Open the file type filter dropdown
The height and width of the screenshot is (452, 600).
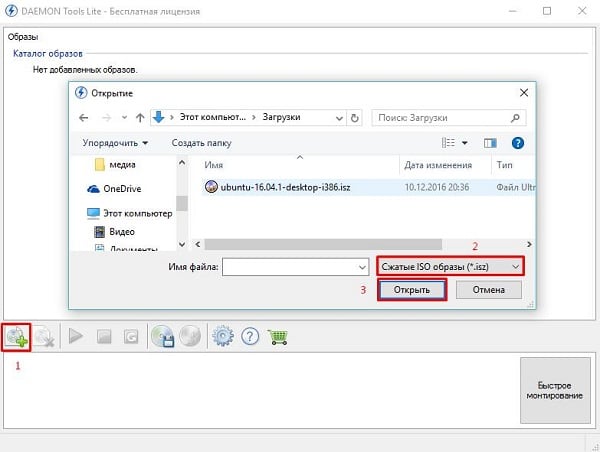450,267
